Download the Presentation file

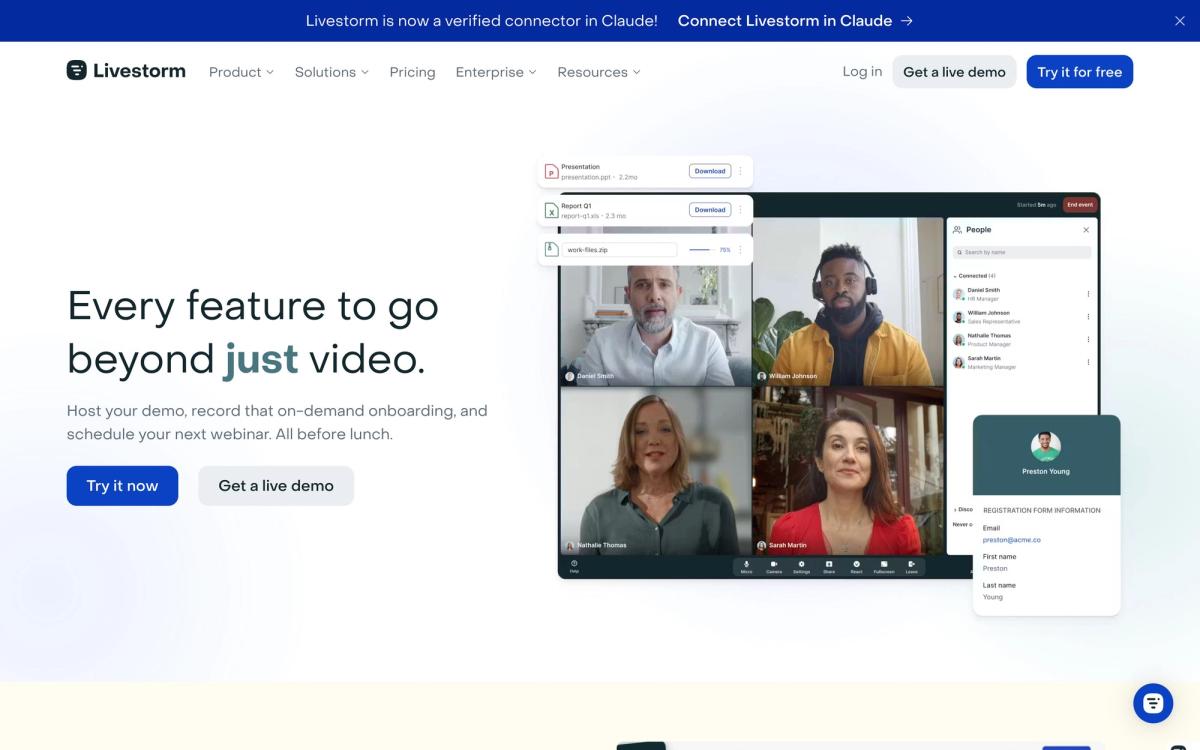710,171
